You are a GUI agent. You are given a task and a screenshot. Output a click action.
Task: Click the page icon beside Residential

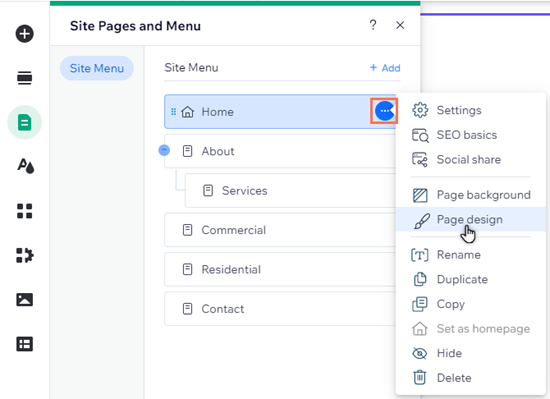[x=188, y=270]
